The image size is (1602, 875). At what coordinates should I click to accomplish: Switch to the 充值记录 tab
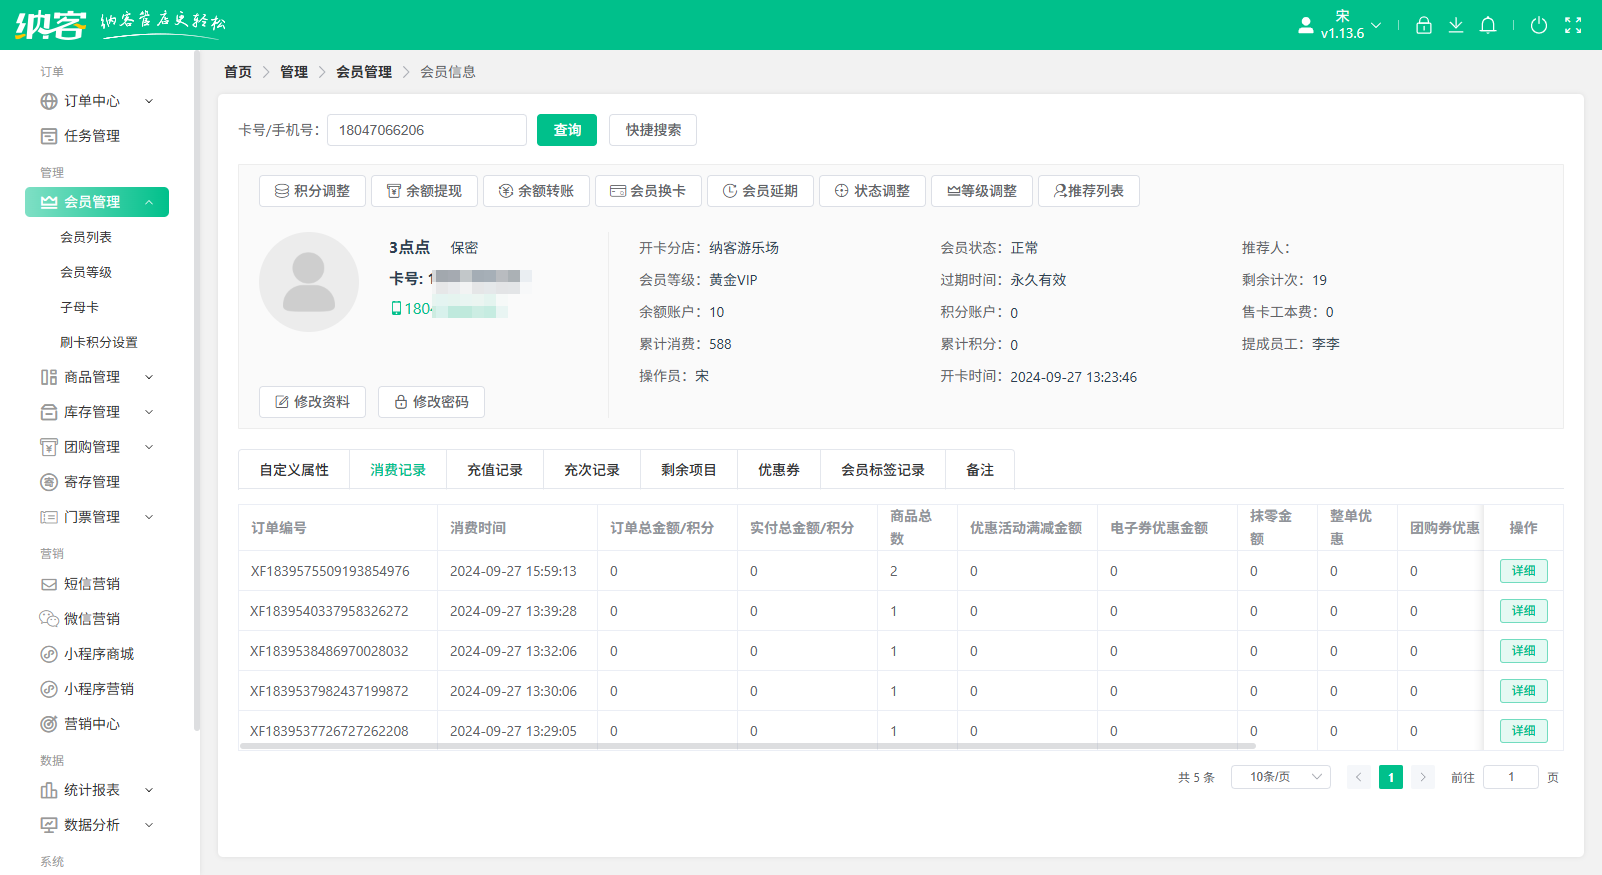[495, 470]
